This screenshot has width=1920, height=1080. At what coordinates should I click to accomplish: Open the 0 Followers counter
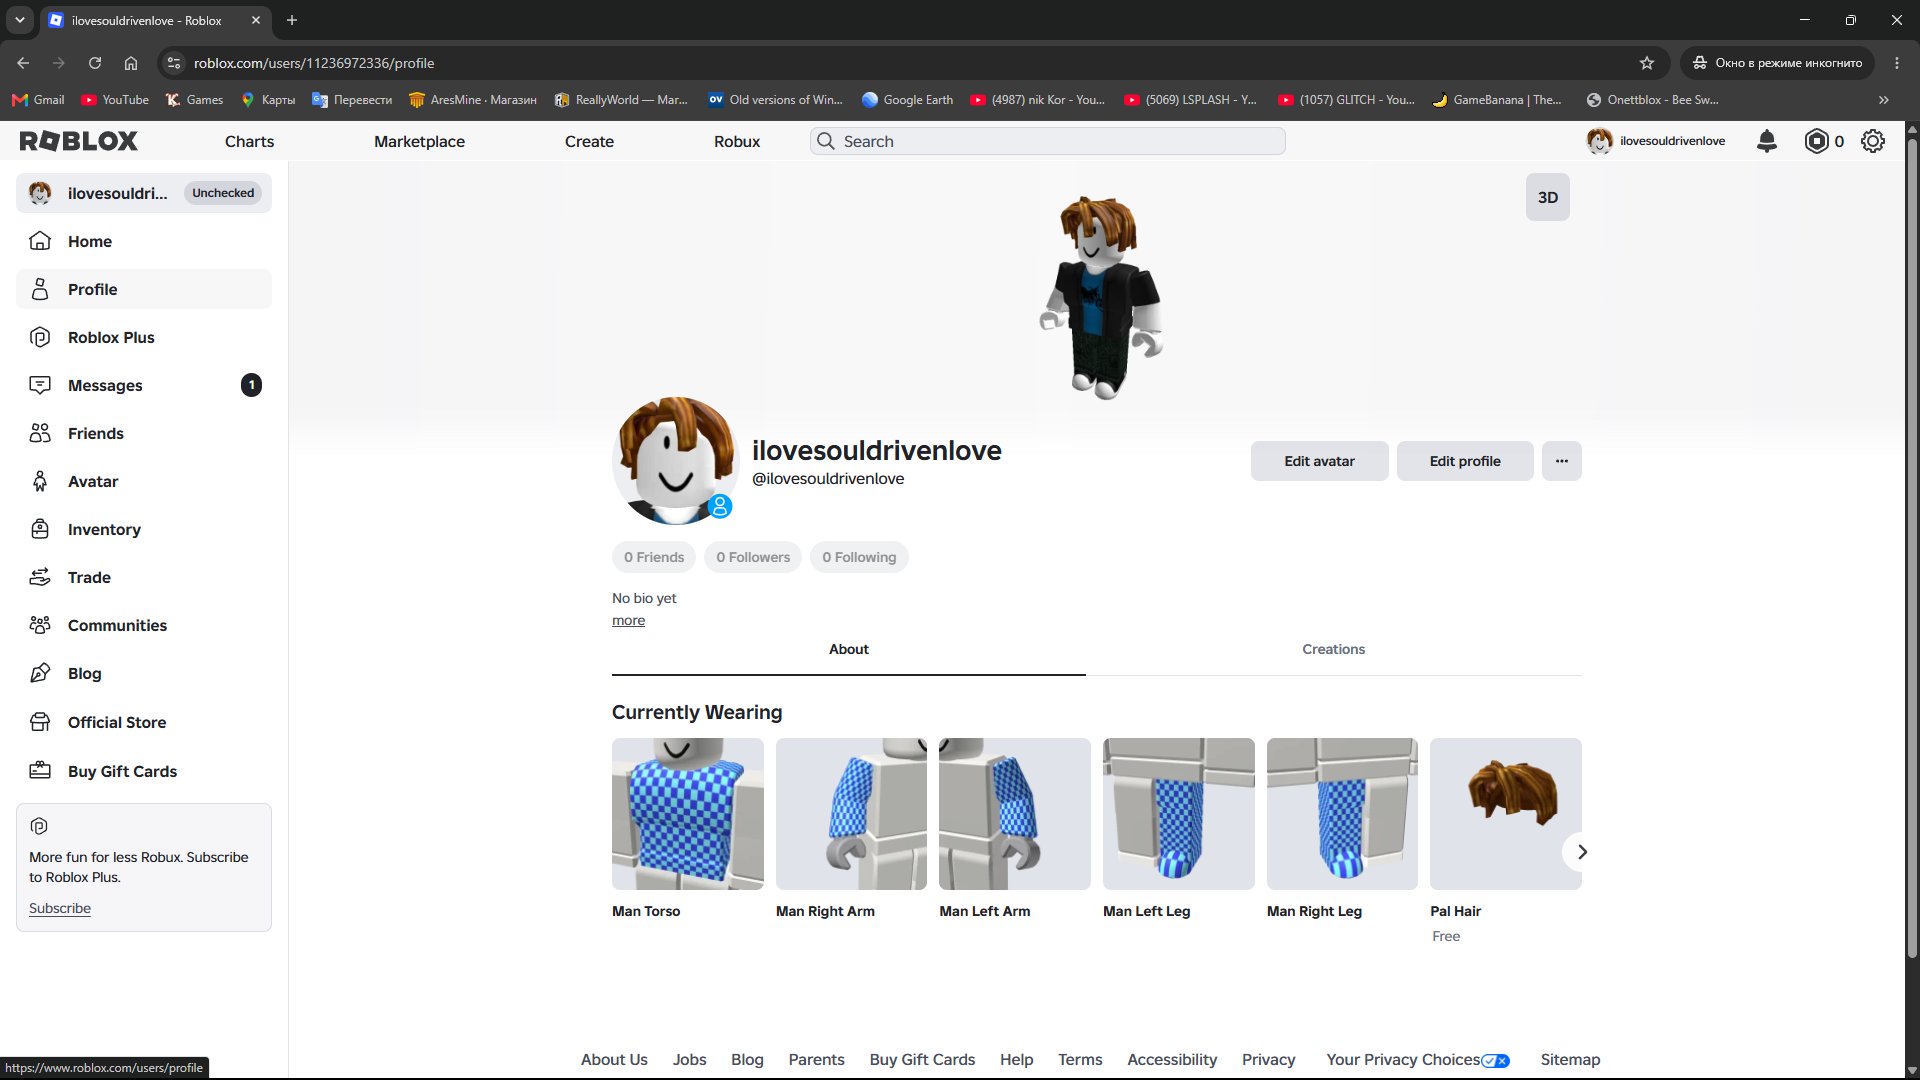[753, 557]
